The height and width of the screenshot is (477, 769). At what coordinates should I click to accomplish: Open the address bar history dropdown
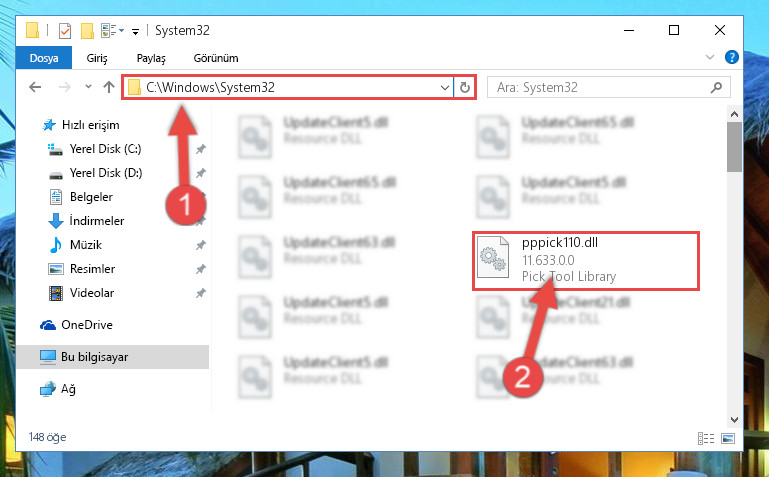[444, 88]
